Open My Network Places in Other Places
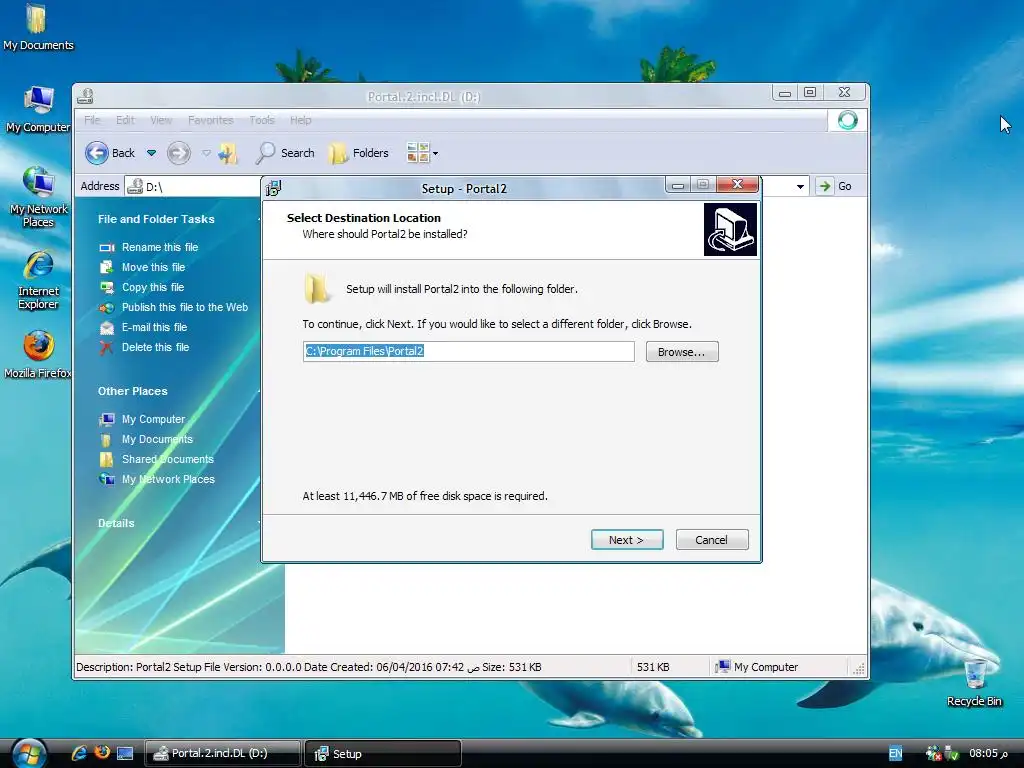The image size is (1024, 768). click(168, 479)
